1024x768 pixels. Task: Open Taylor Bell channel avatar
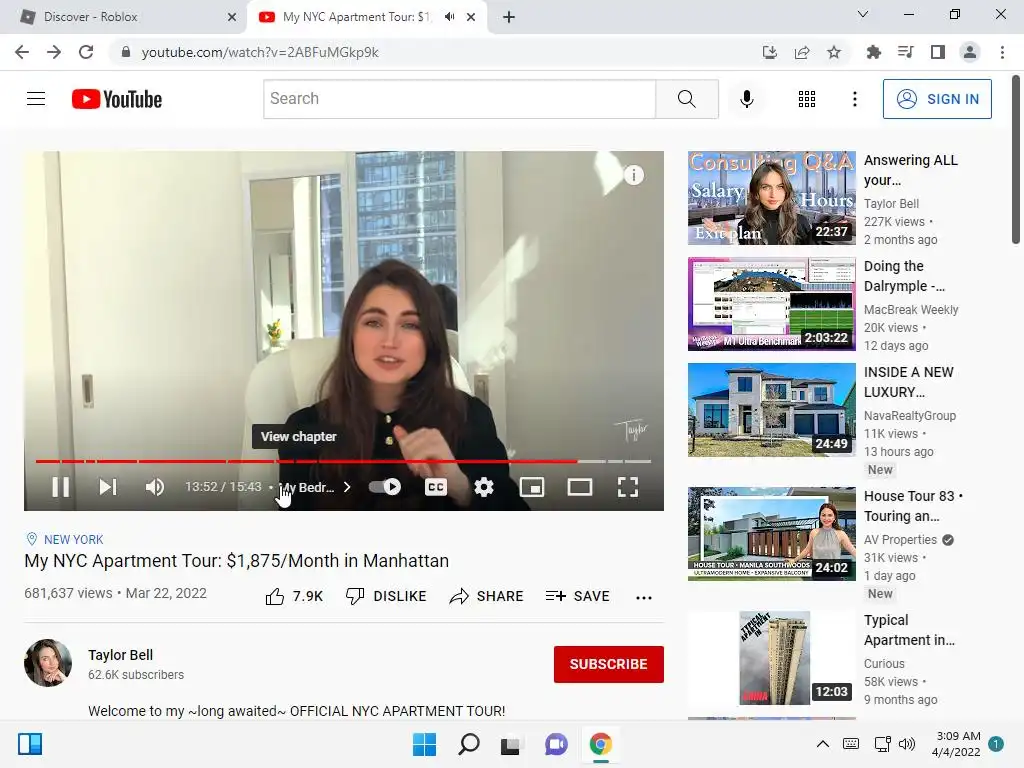(48, 663)
